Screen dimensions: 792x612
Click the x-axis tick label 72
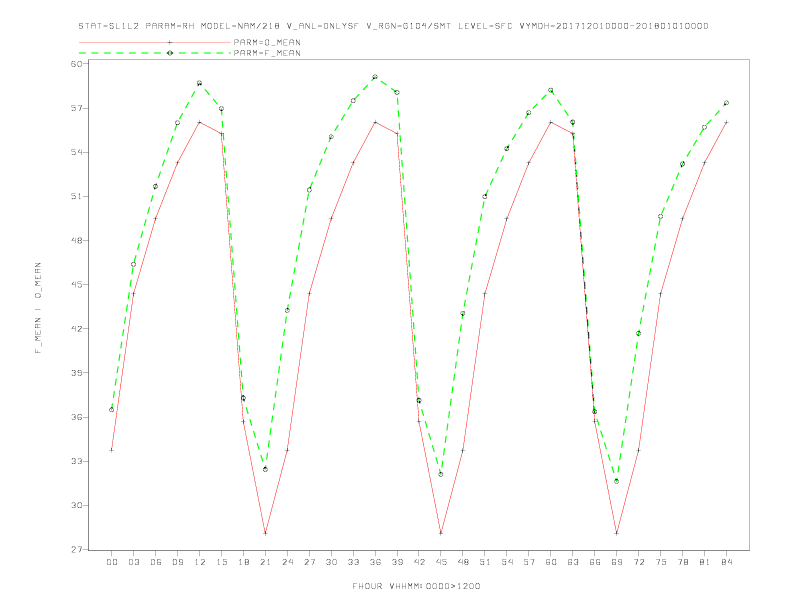(x=638, y=562)
